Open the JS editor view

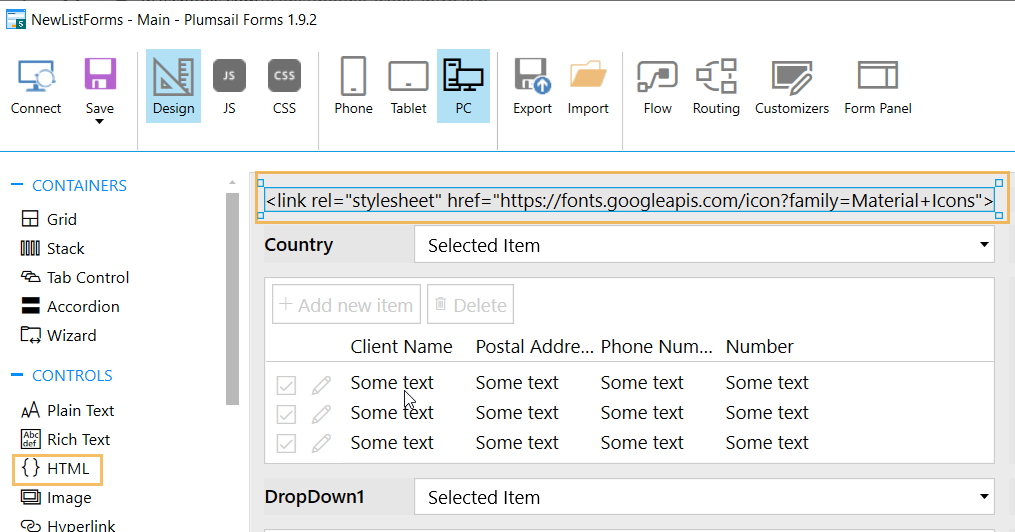(229, 86)
